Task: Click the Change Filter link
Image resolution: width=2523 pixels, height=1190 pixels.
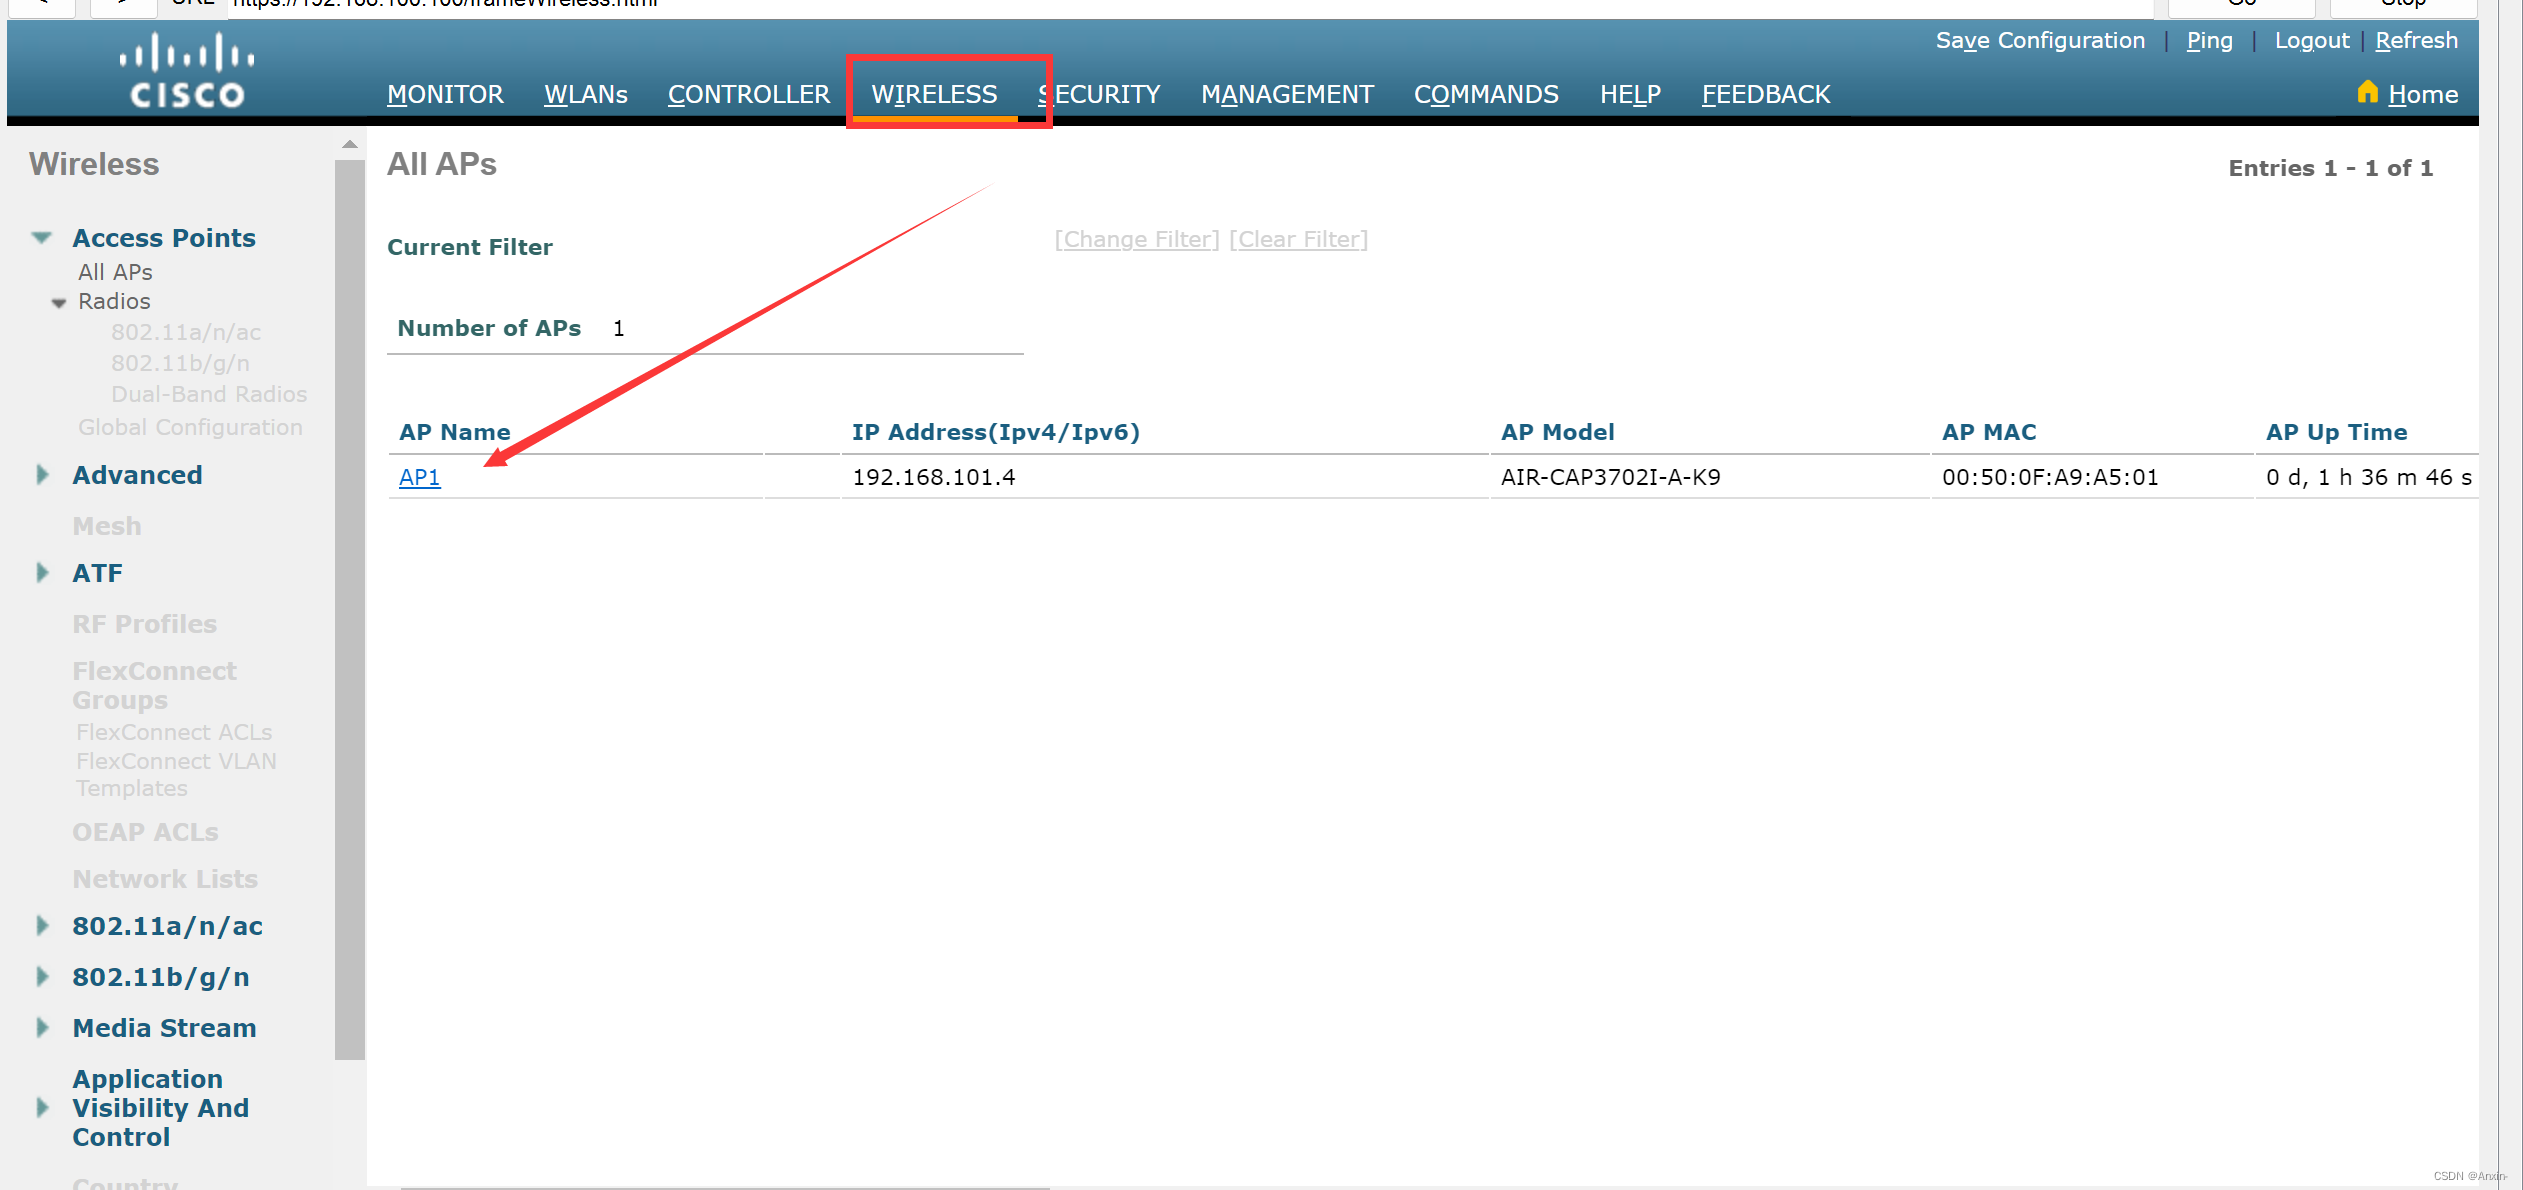Action: click(x=1137, y=239)
